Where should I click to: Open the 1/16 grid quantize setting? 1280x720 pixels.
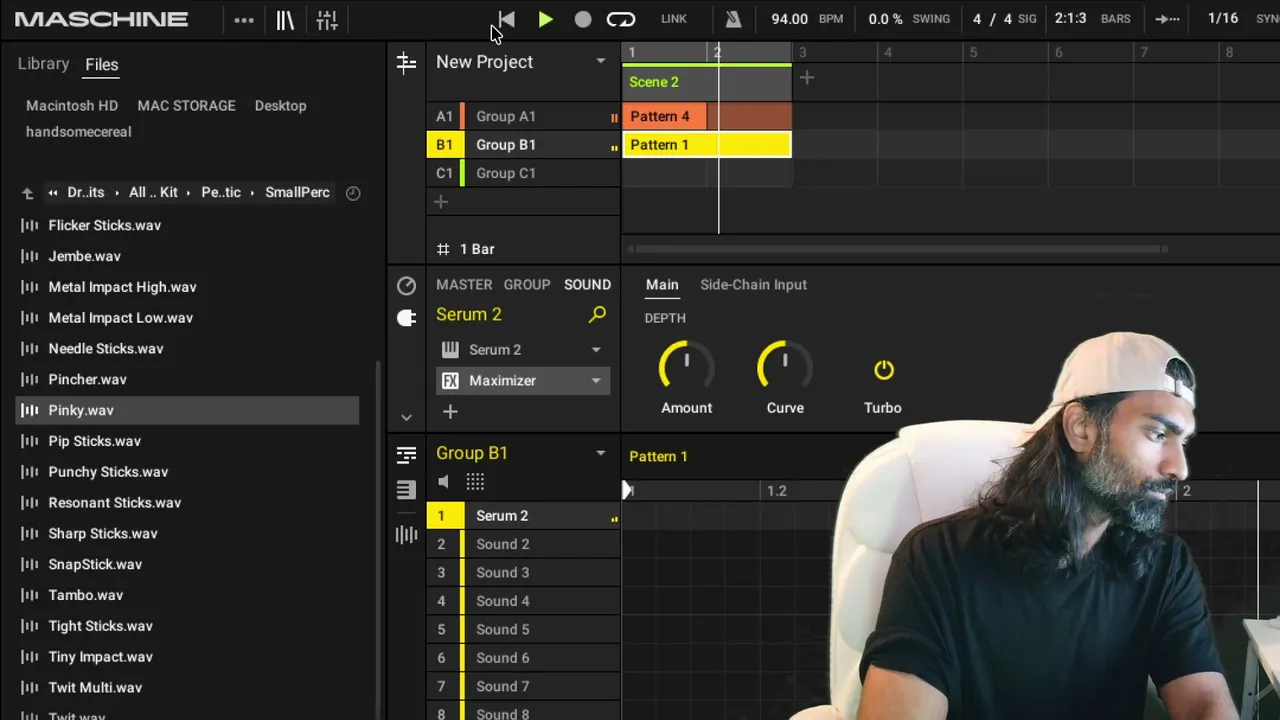[1223, 19]
